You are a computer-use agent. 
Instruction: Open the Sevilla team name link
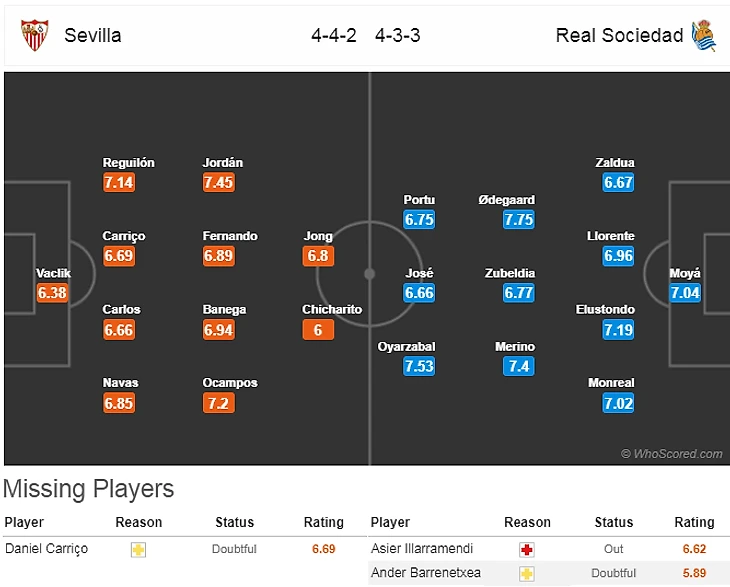pos(93,35)
